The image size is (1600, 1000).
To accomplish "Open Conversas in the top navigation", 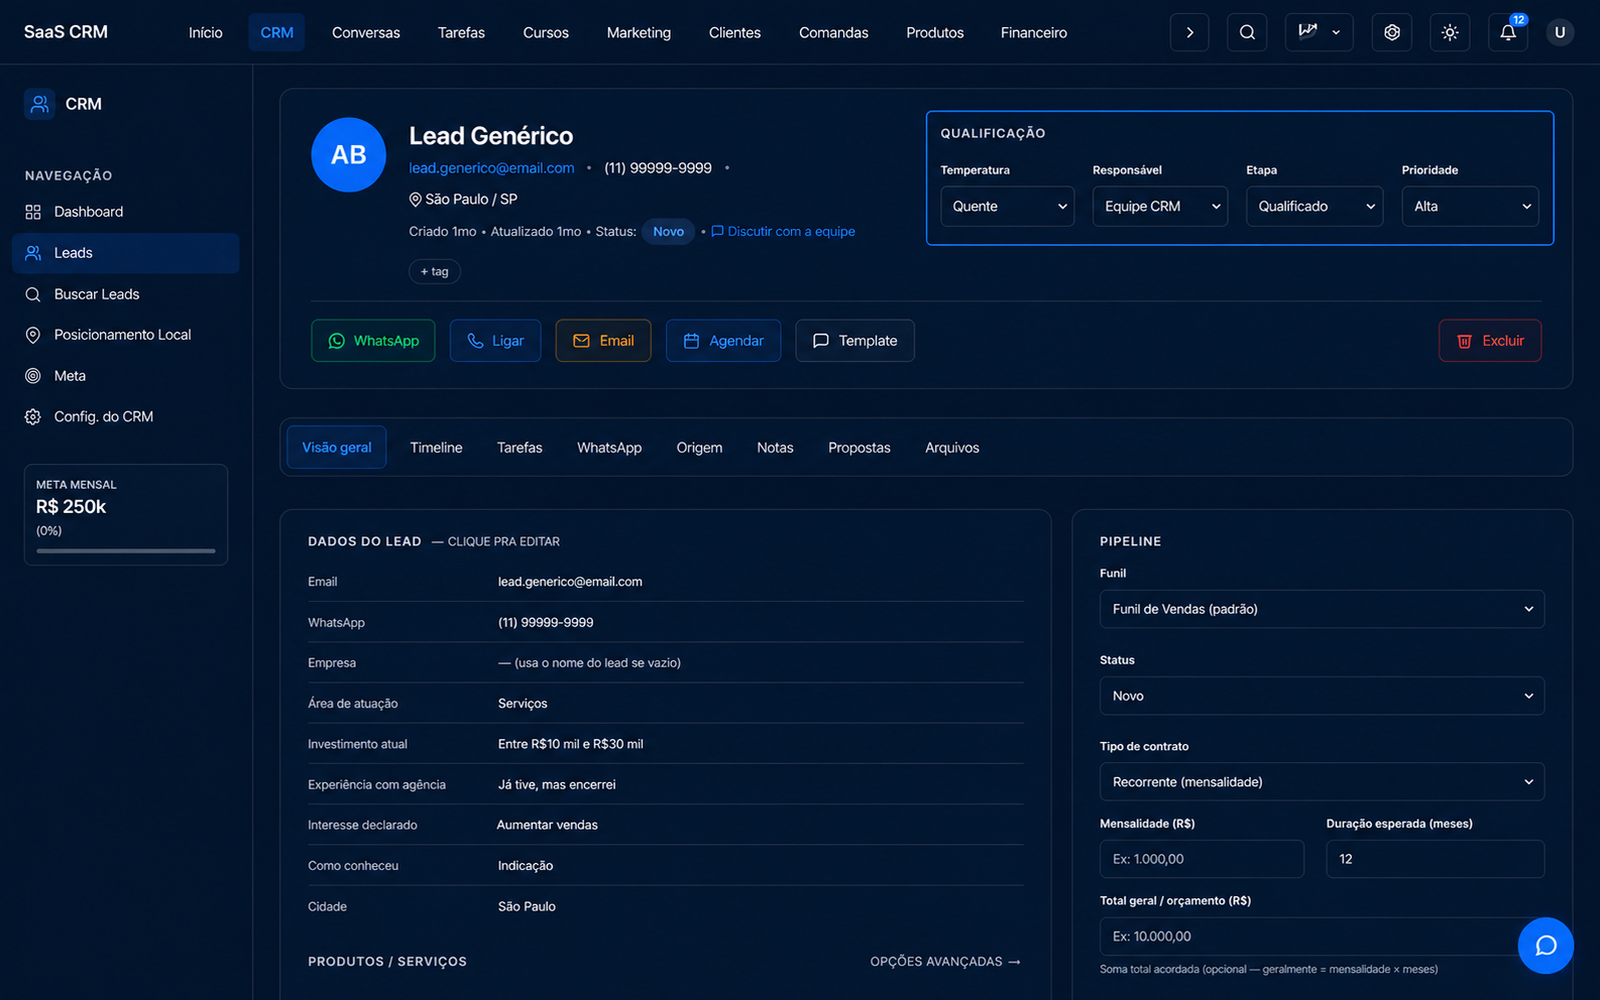I will (366, 32).
